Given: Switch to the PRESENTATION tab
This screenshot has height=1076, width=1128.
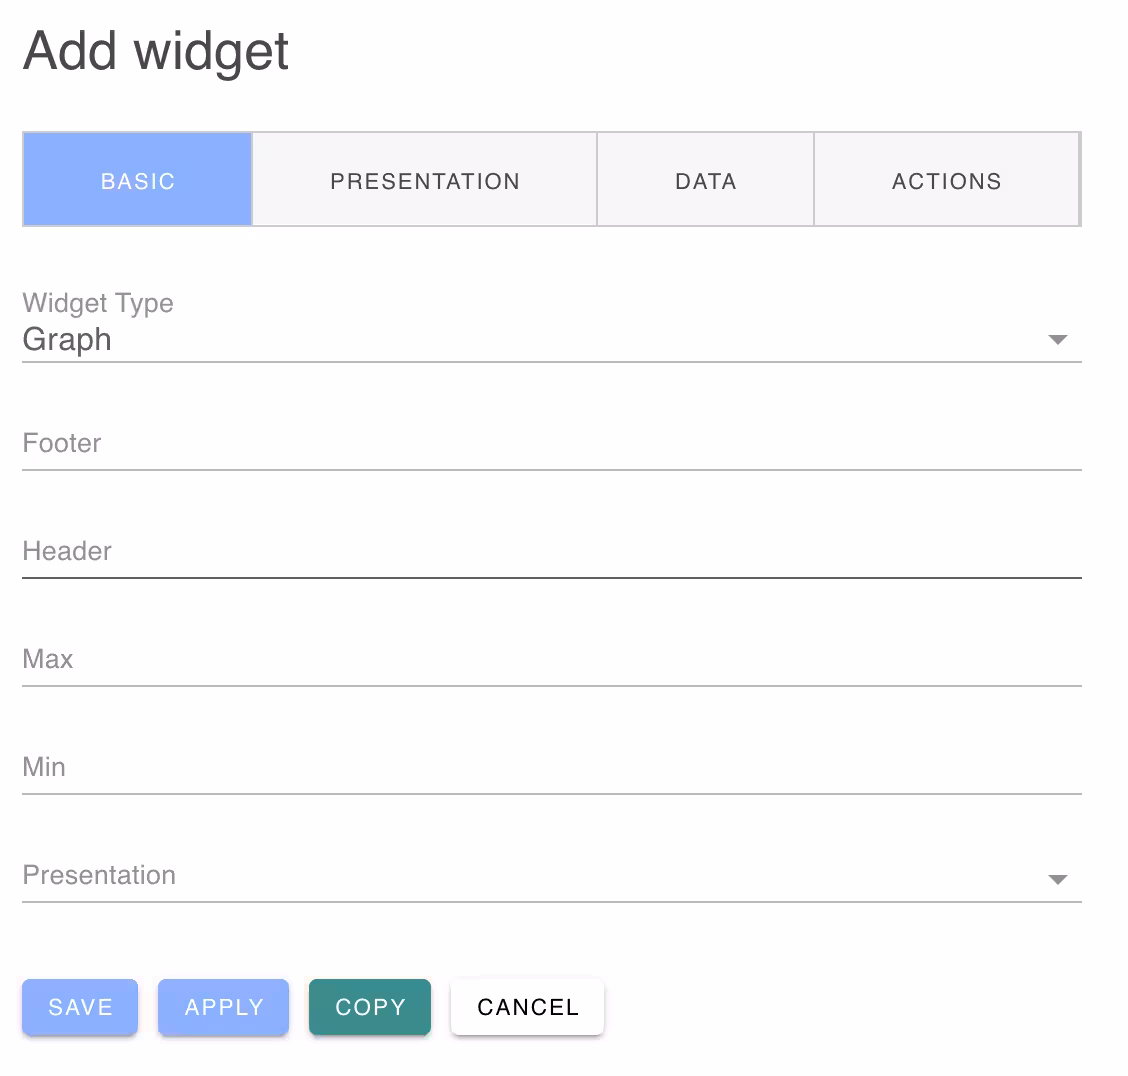Looking at the screenshot, I should click(424, 180).
